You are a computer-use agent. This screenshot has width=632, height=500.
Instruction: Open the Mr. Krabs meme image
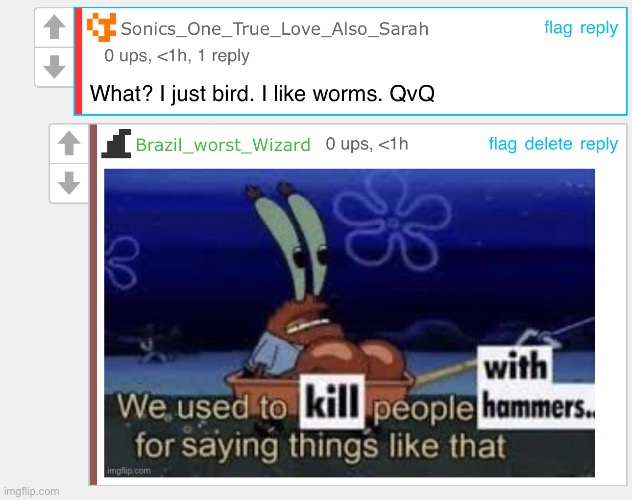coord(349,323)
